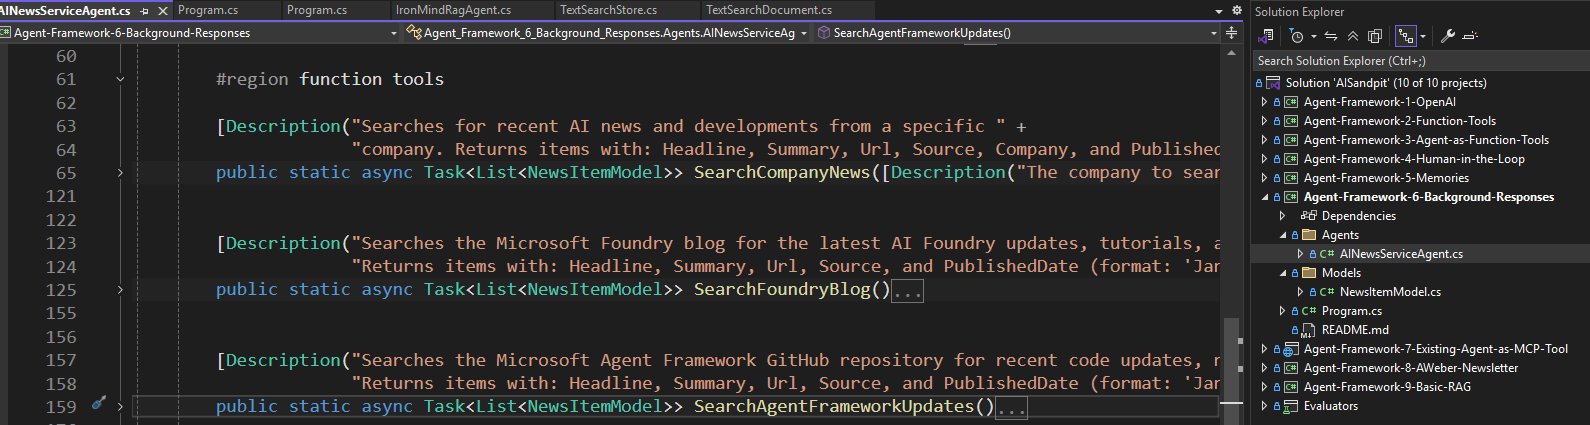Toggle pin on AINewsServiceAgent.cs tab

pos(145,10)
